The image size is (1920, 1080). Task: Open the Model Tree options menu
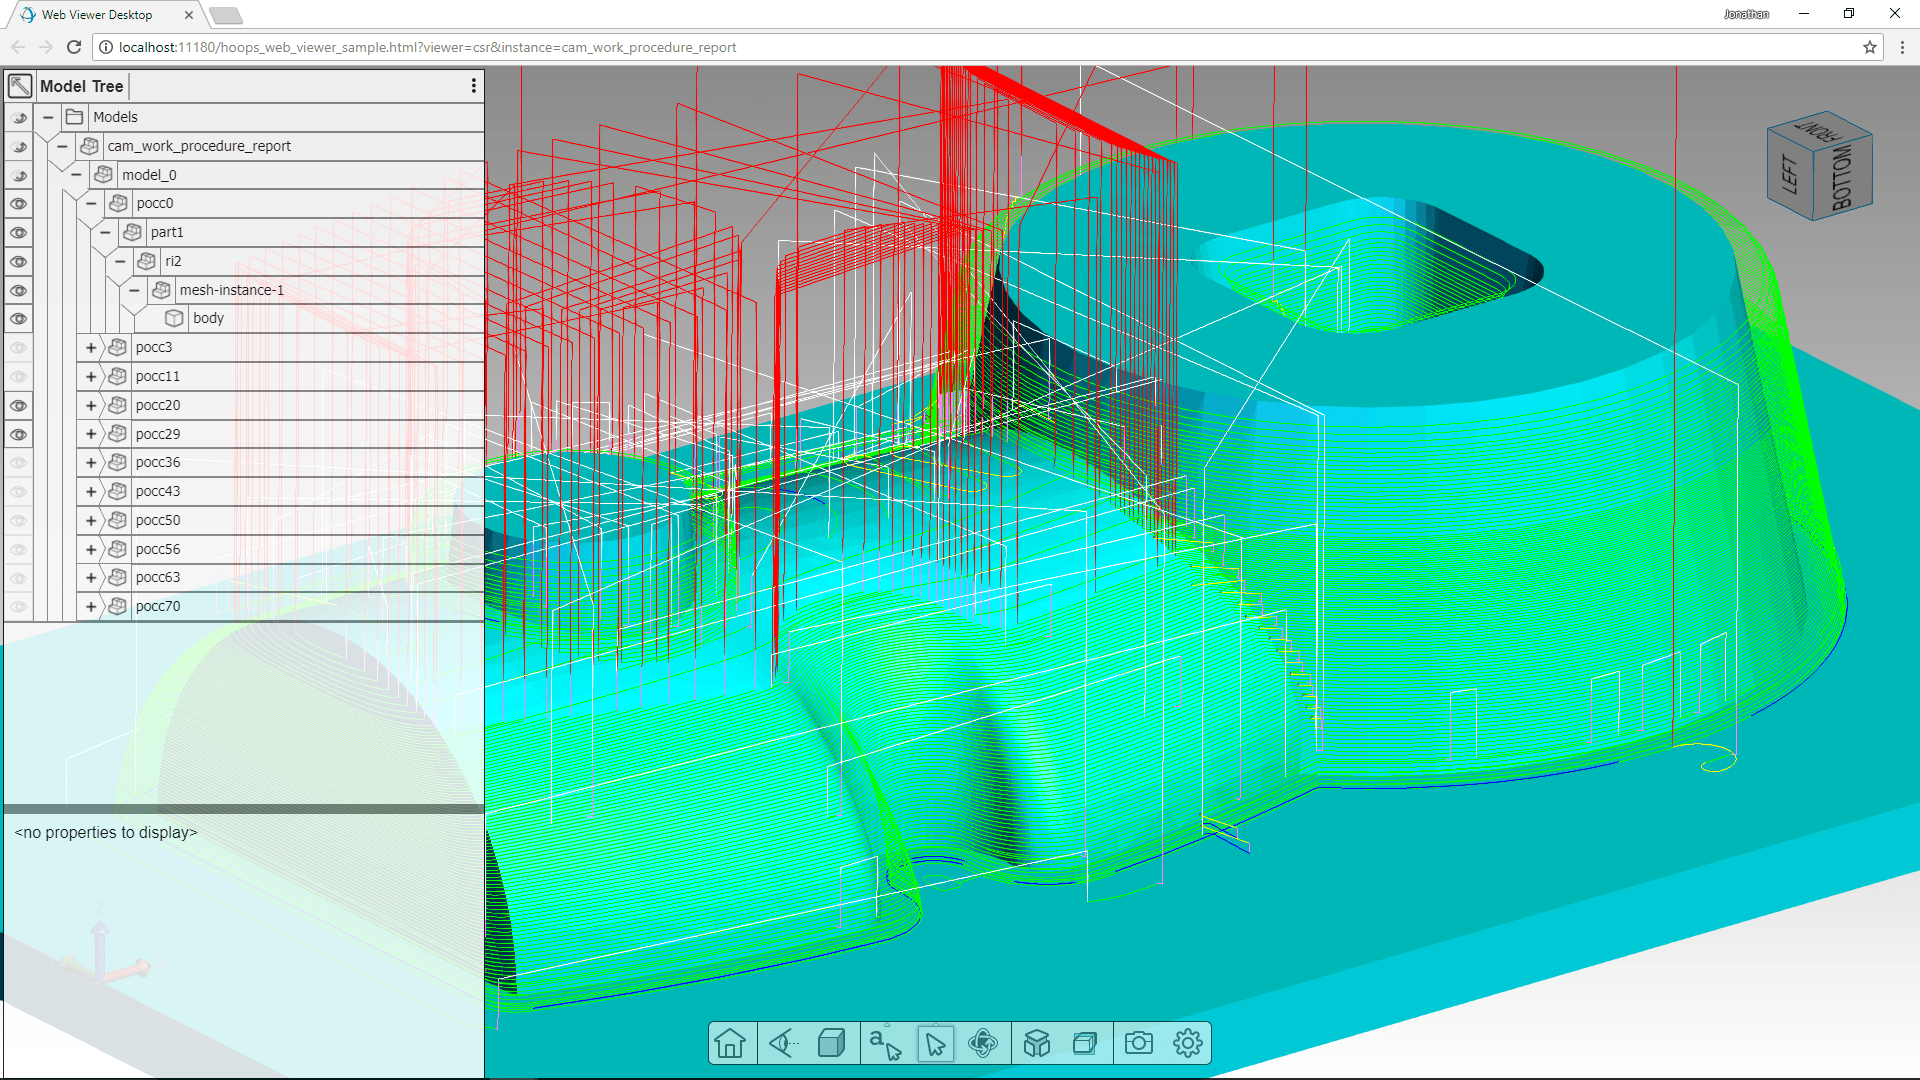click(x=474, y=86)
